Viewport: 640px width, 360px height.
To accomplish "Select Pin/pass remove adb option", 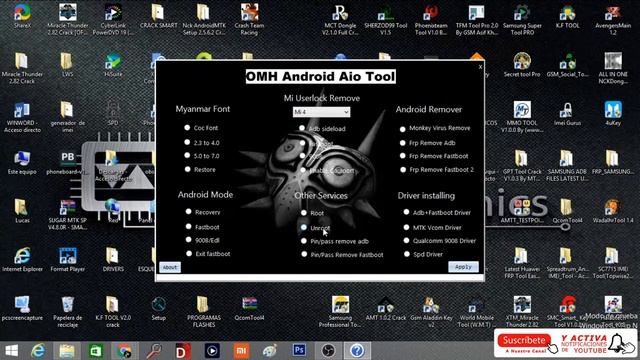I will pyautogui.click(x=304, y=241).
